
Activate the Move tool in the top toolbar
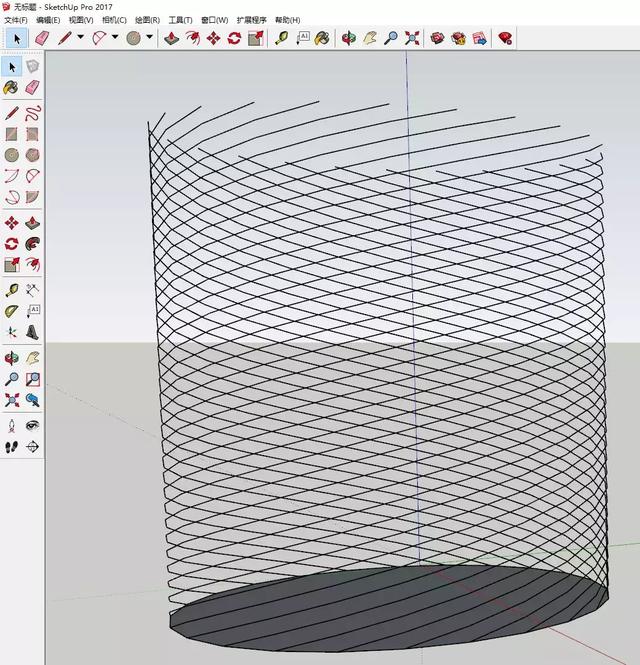click(x=213, y=39)
